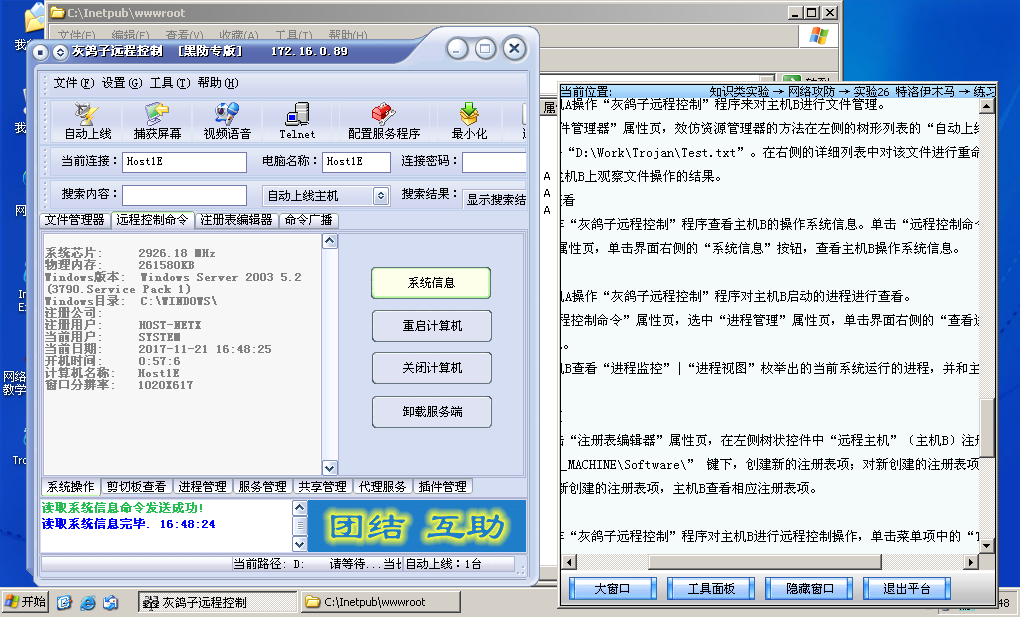The width and height of the screenshot is (1020, 617).
Task: Switch to 注册表编辑器 tab
Action: 236,220
